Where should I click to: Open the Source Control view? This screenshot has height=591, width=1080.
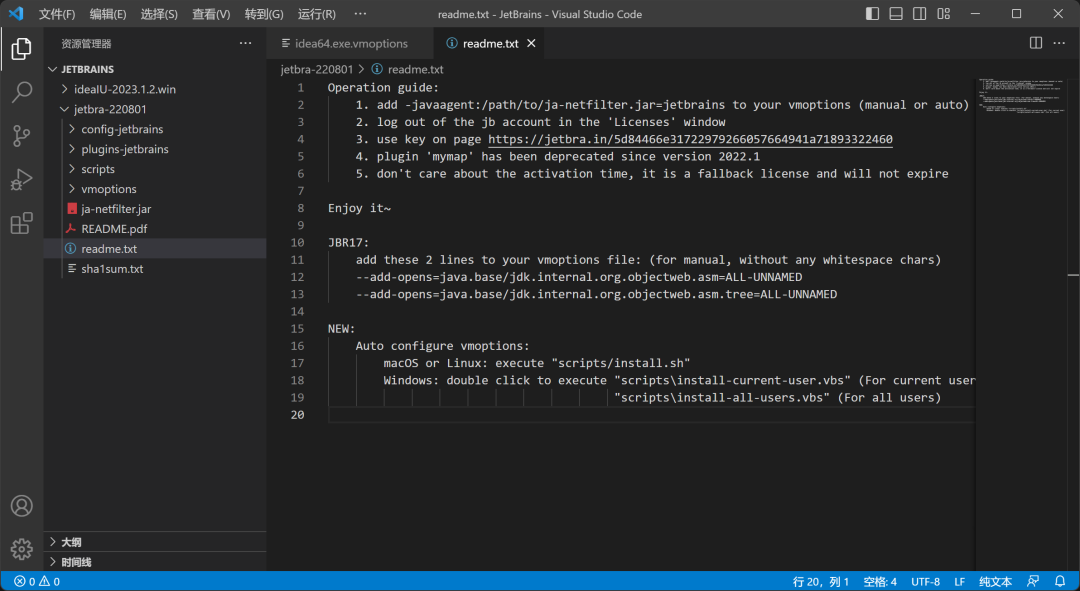(x=21, y=136)
